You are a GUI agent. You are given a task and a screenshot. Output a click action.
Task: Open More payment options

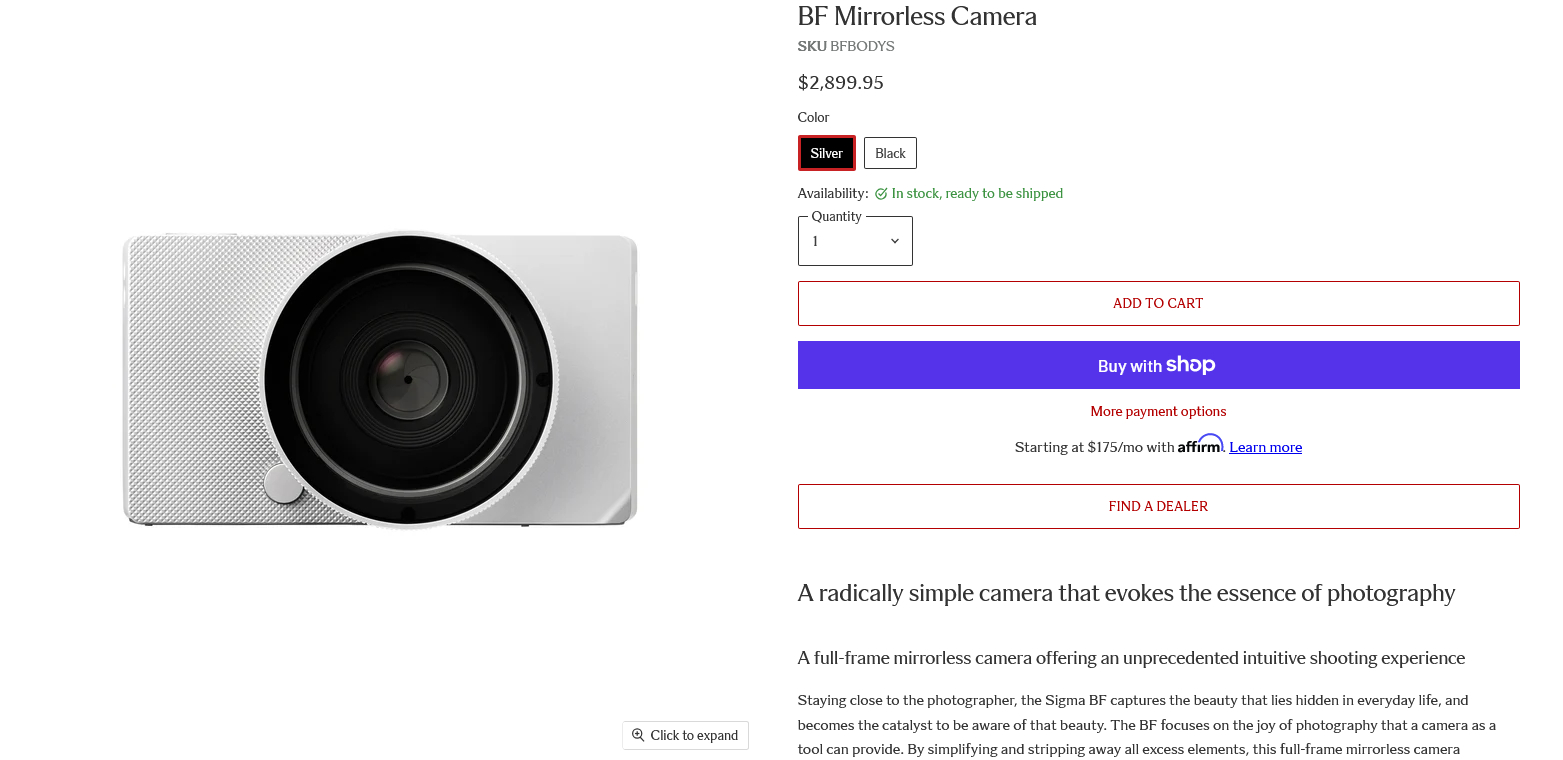[x=1158, y=411]
